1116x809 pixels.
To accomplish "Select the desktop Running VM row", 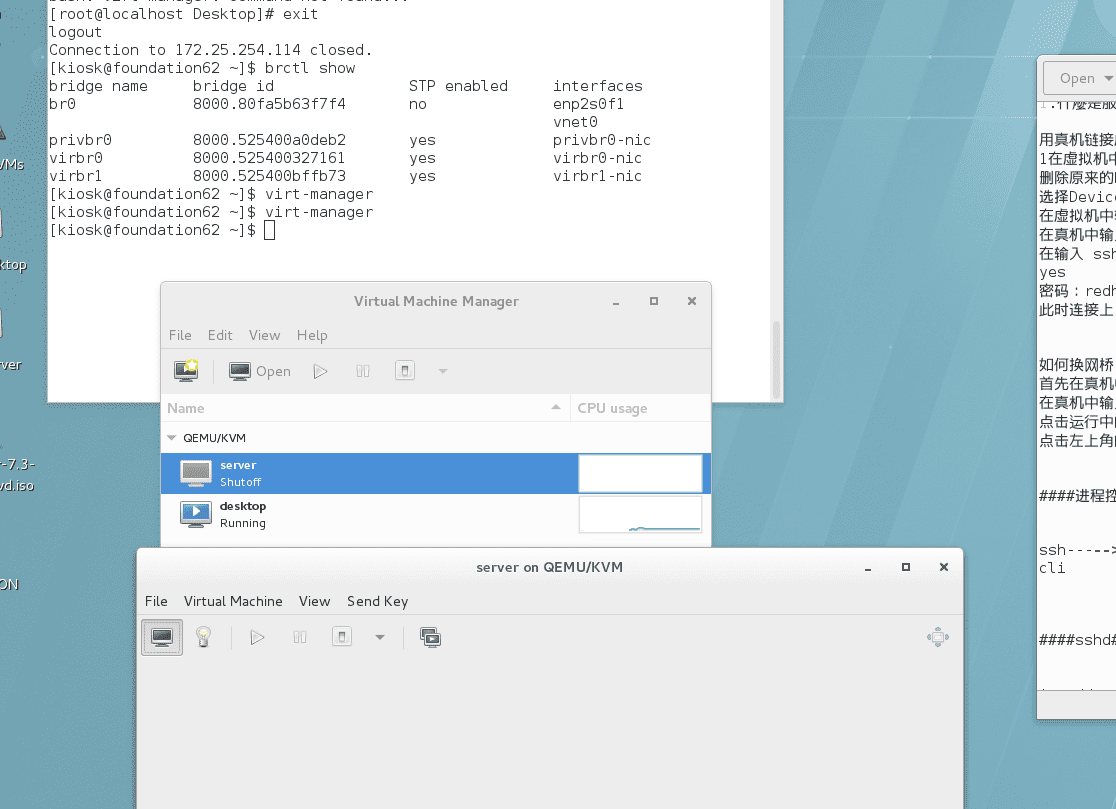I will pos(436,514).
